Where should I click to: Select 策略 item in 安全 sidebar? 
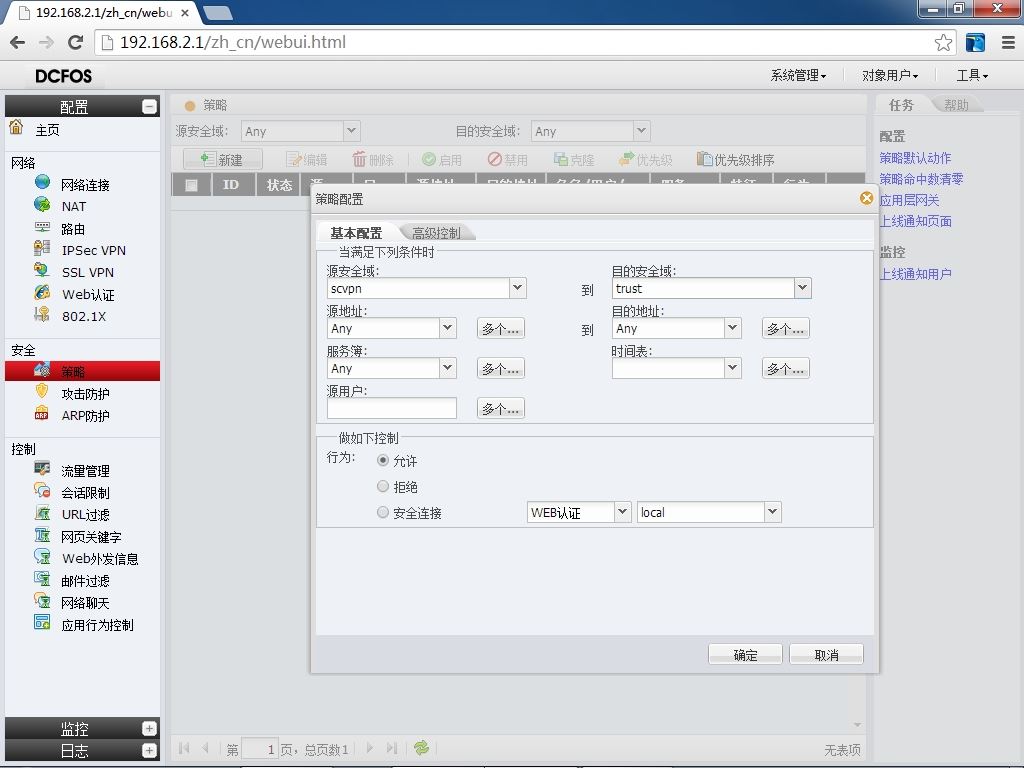pyautogui.click(x=82, y=371)
